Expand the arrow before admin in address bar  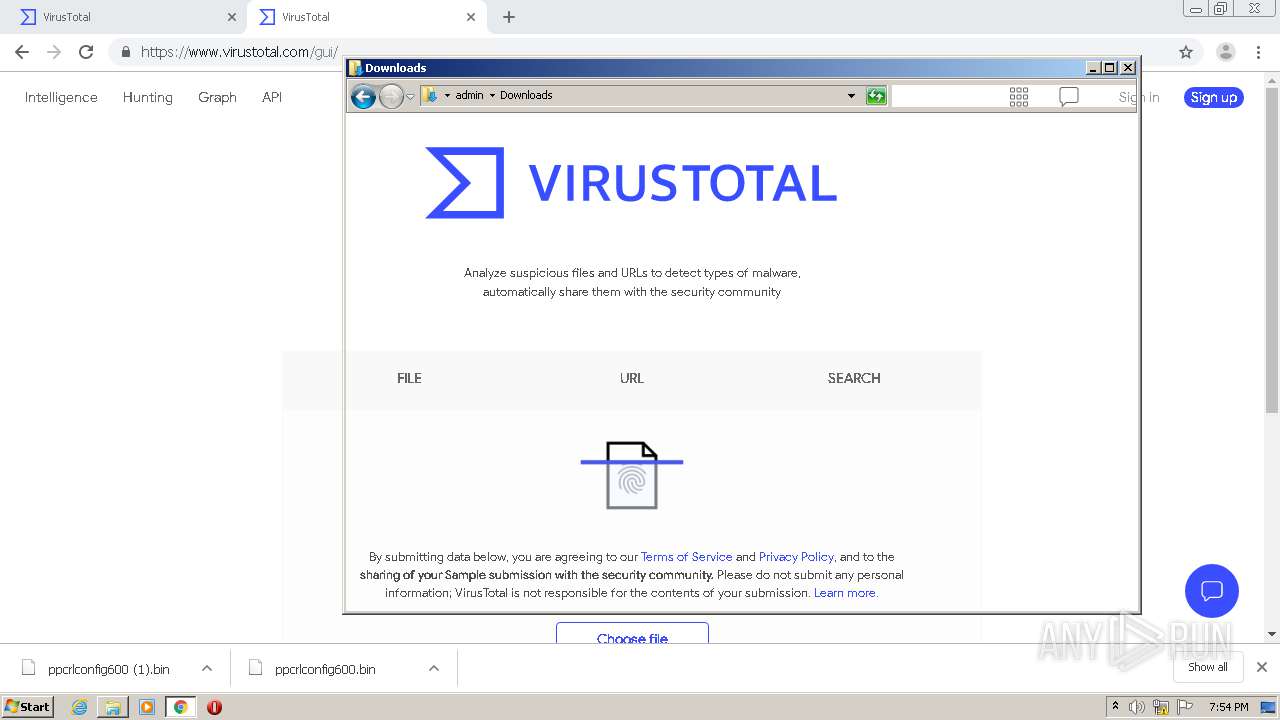click(447, 96)
